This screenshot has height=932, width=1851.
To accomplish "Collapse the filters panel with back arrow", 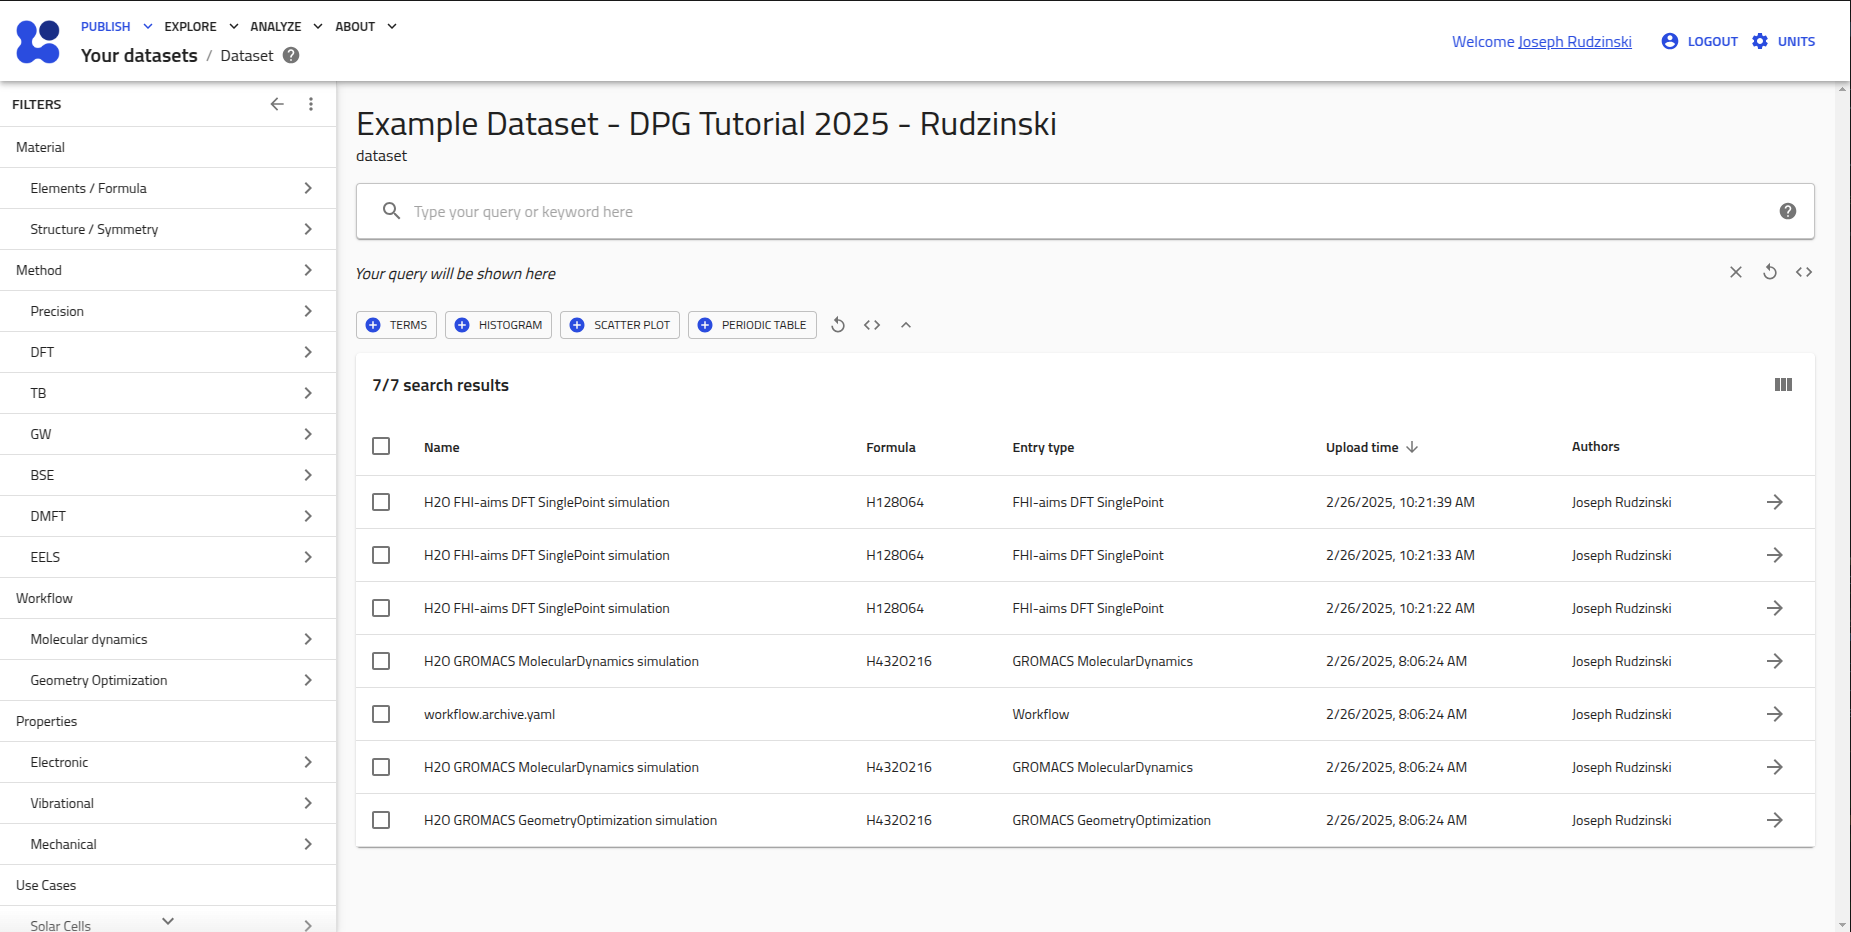I will pos(277,104).
